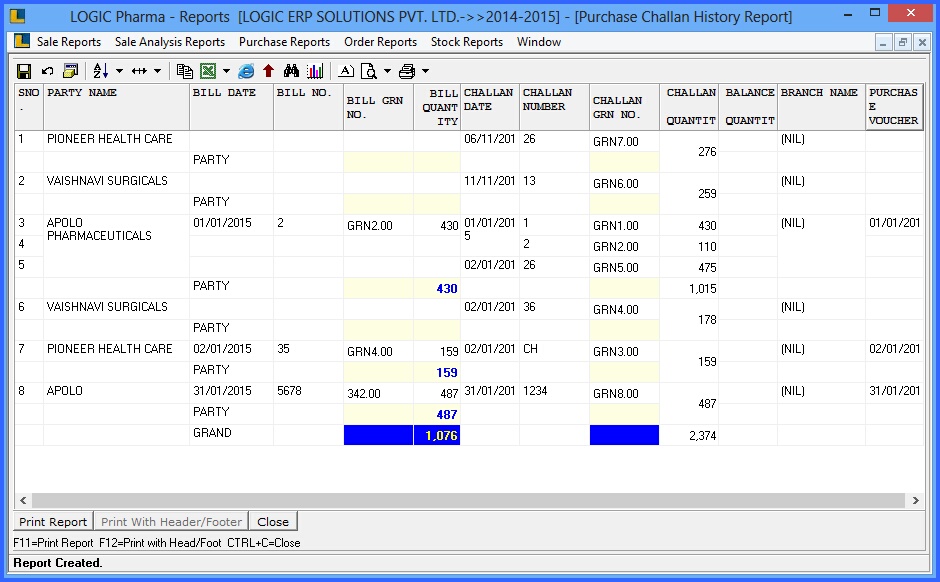Click the Print Report button
The height and width of the screenshot is (582, 940).
(53, 521)
